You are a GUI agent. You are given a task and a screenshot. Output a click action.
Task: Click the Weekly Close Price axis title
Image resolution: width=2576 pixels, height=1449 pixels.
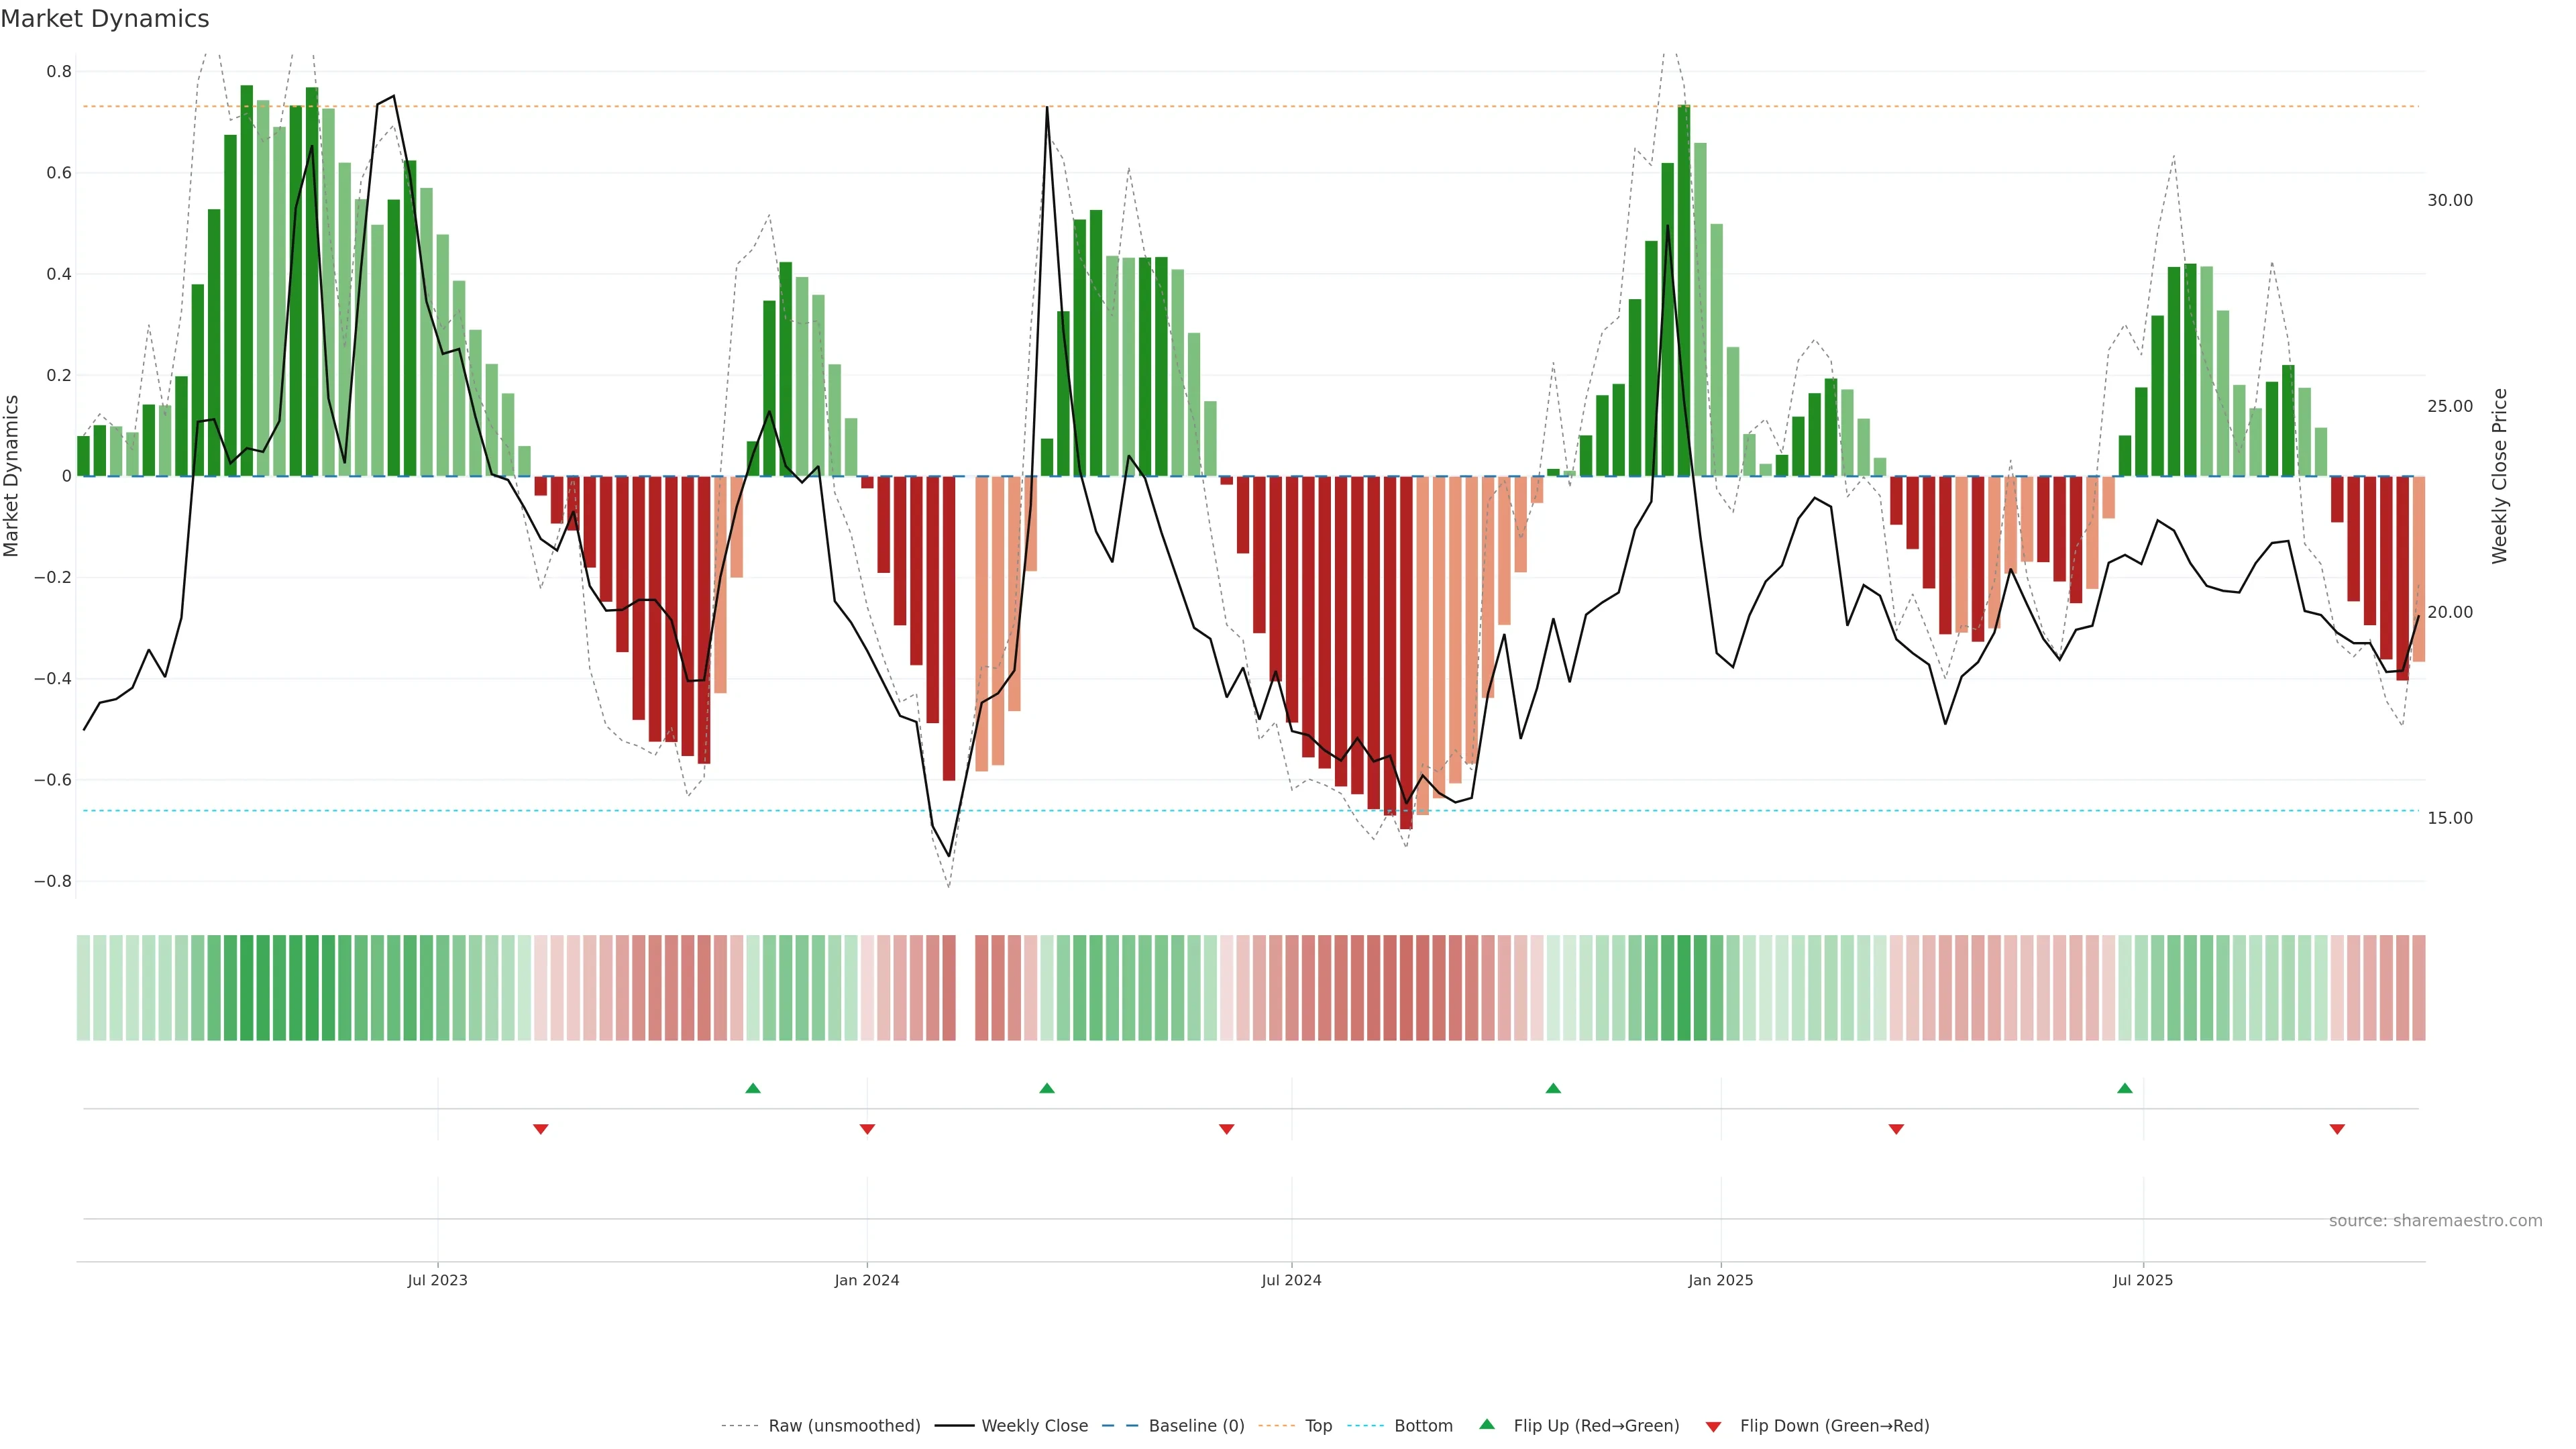coord(2499,476)
